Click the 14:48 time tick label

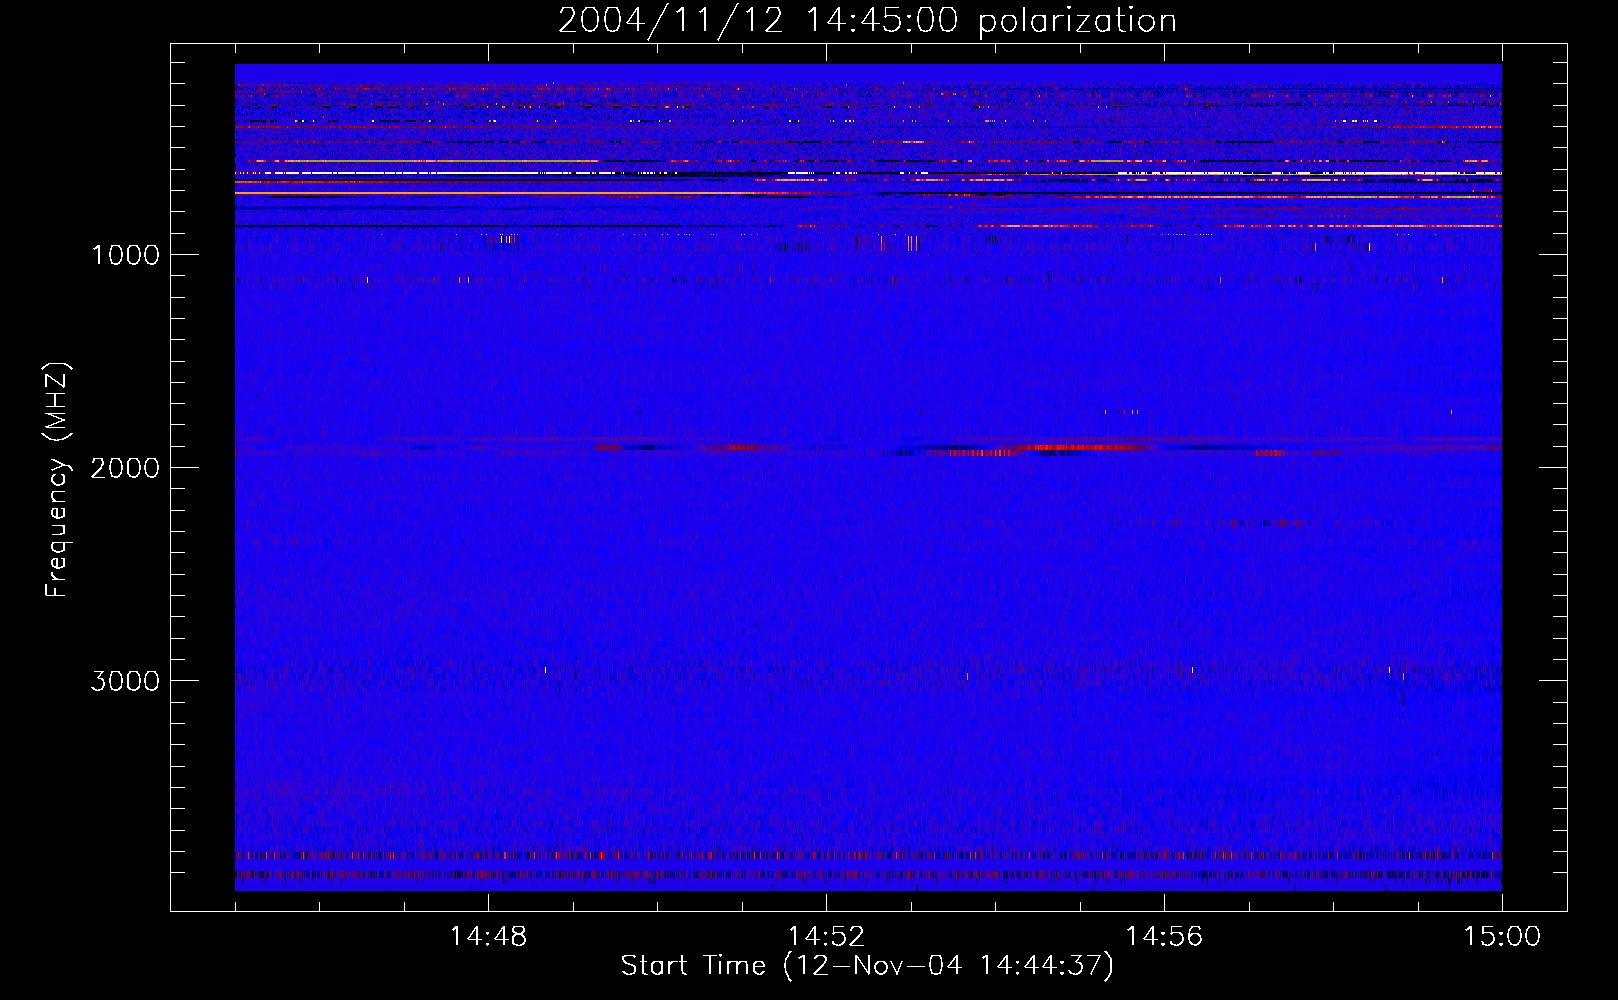coord(488,937)
